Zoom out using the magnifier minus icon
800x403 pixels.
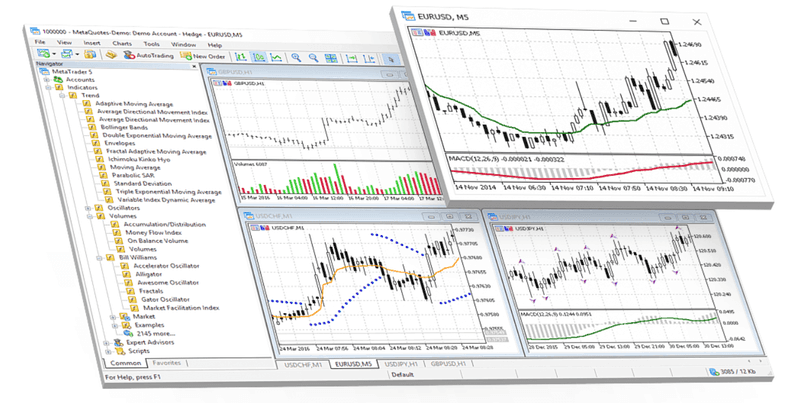tap(313, 58)
